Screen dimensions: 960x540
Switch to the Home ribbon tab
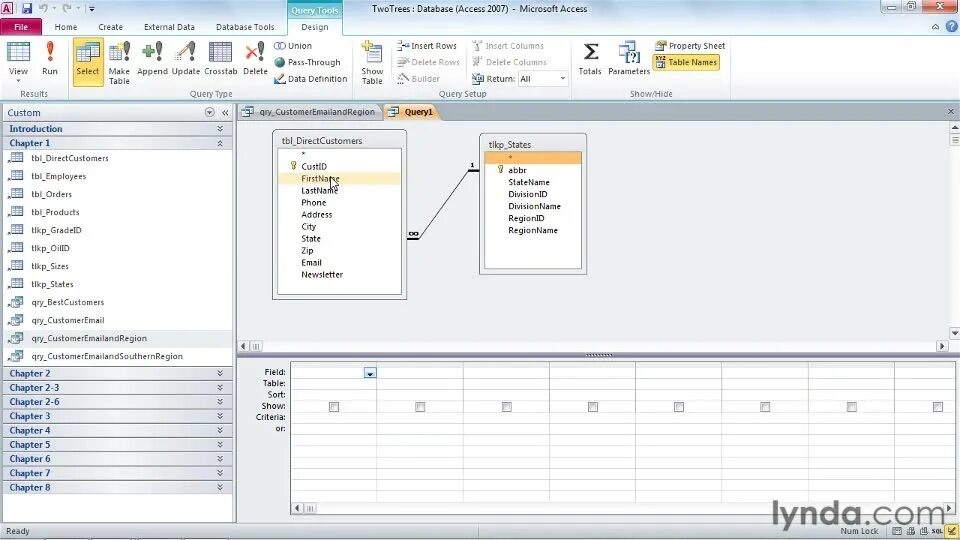coord(66,27)
